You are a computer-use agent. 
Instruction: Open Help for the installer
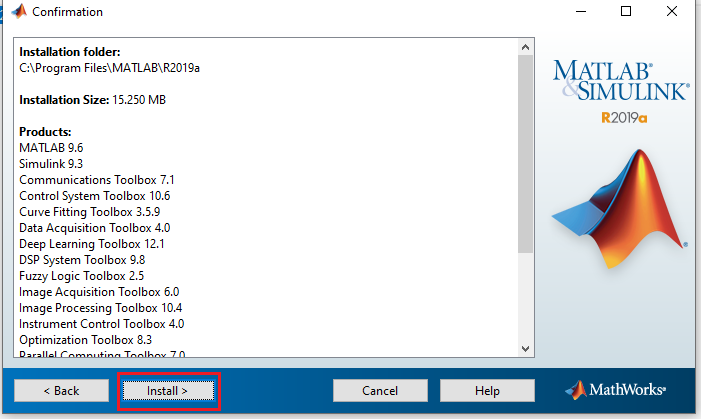coord(488,390)
